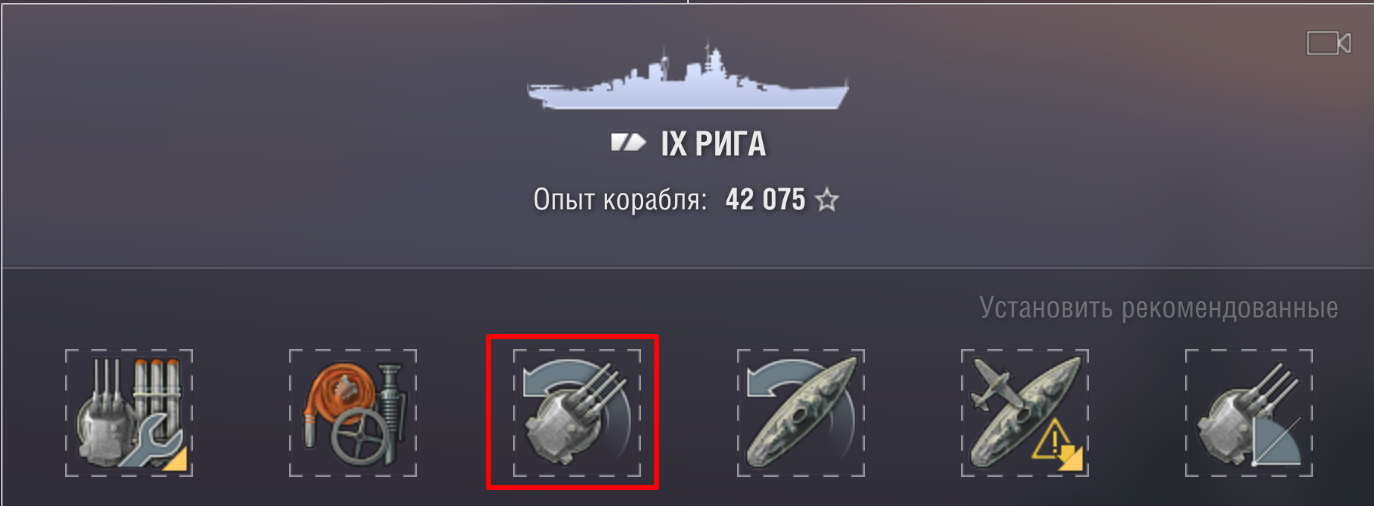The width and height of the screenshot is (1374, 506).
Task: Choose the turret rotation upgrade slot
Action: point(577,413)
